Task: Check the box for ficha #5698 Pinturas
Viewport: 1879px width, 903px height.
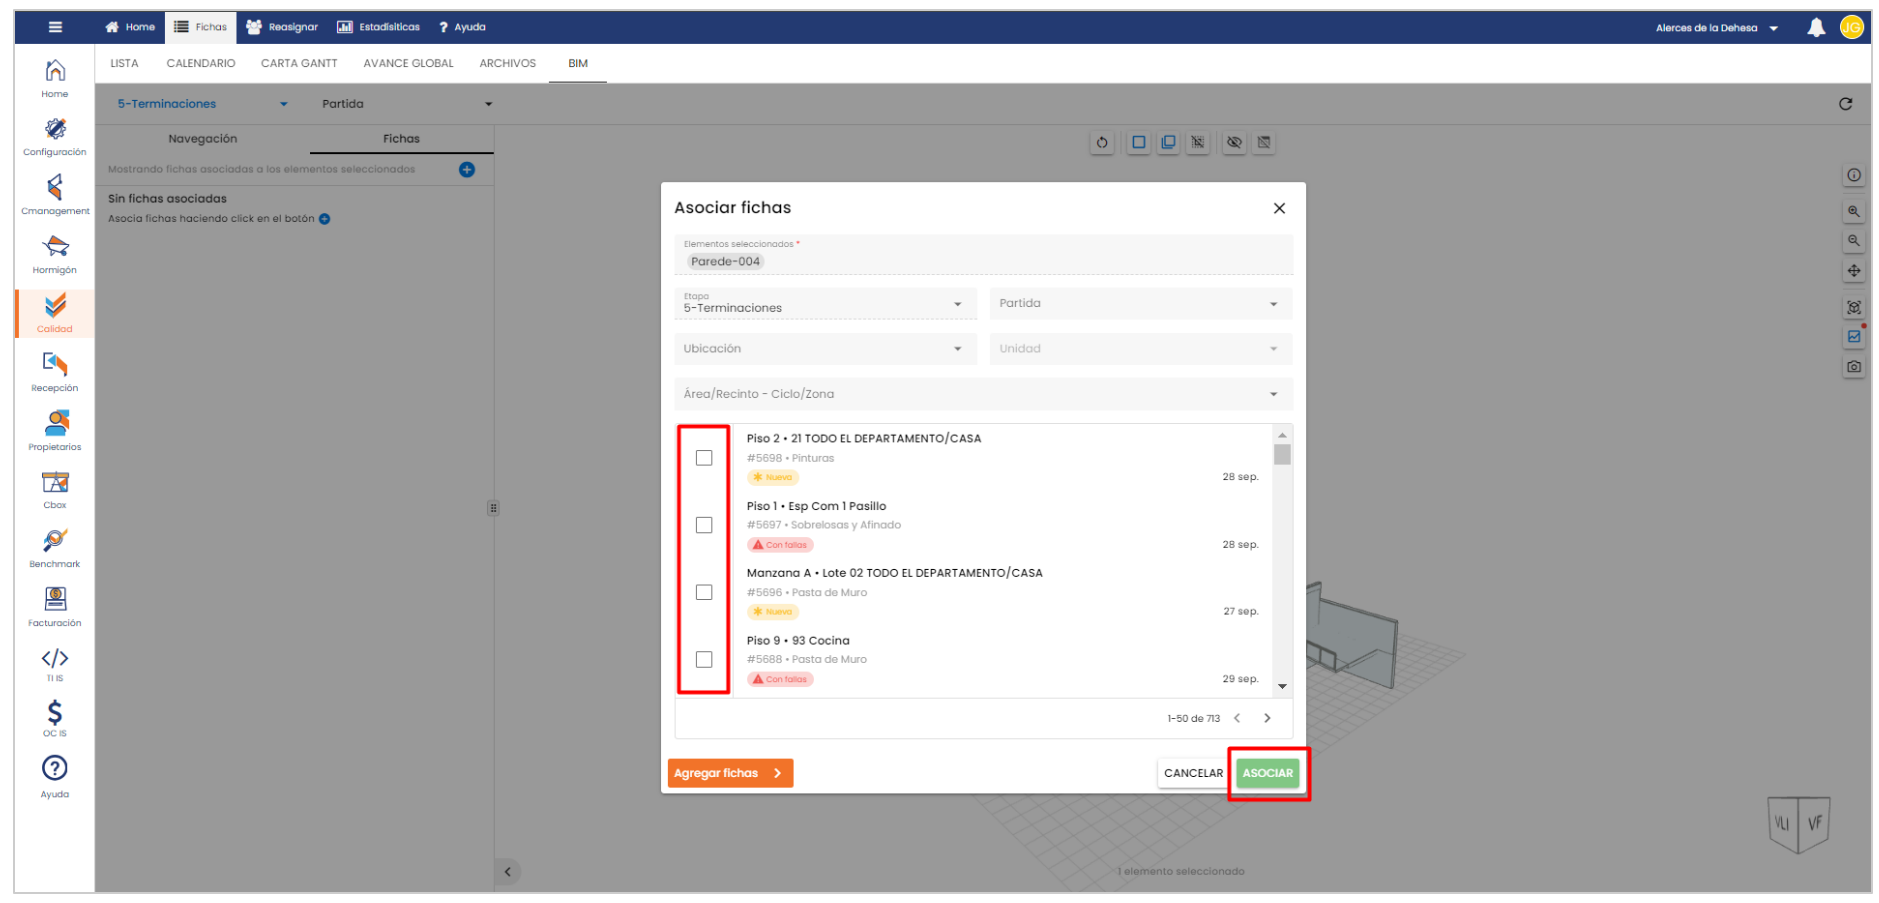Action: [x=704, y=458]
